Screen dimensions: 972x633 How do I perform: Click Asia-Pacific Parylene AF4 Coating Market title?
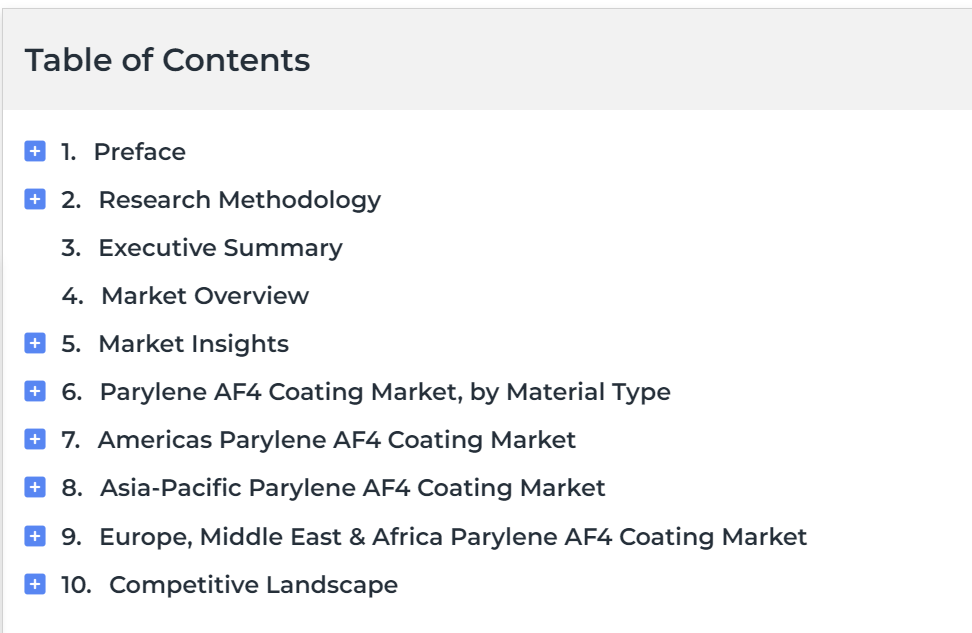click(x=353, y=489)
